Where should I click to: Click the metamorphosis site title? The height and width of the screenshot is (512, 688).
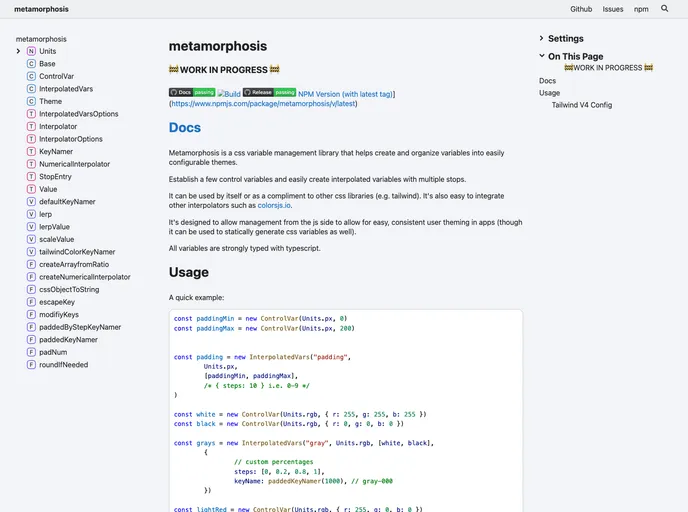tap(42, 9)
